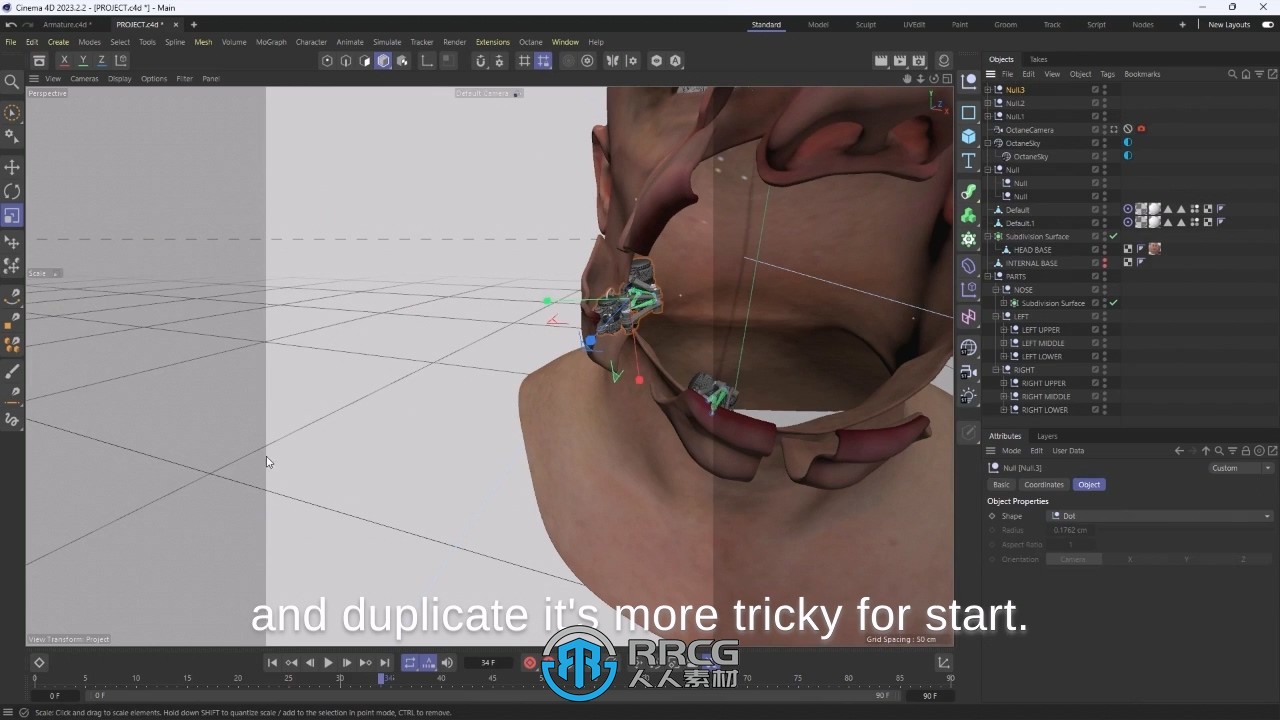Open the Simulate menu
This screenshot has width=1280, height=720.
pyautogui.click(x=387, y=42)
